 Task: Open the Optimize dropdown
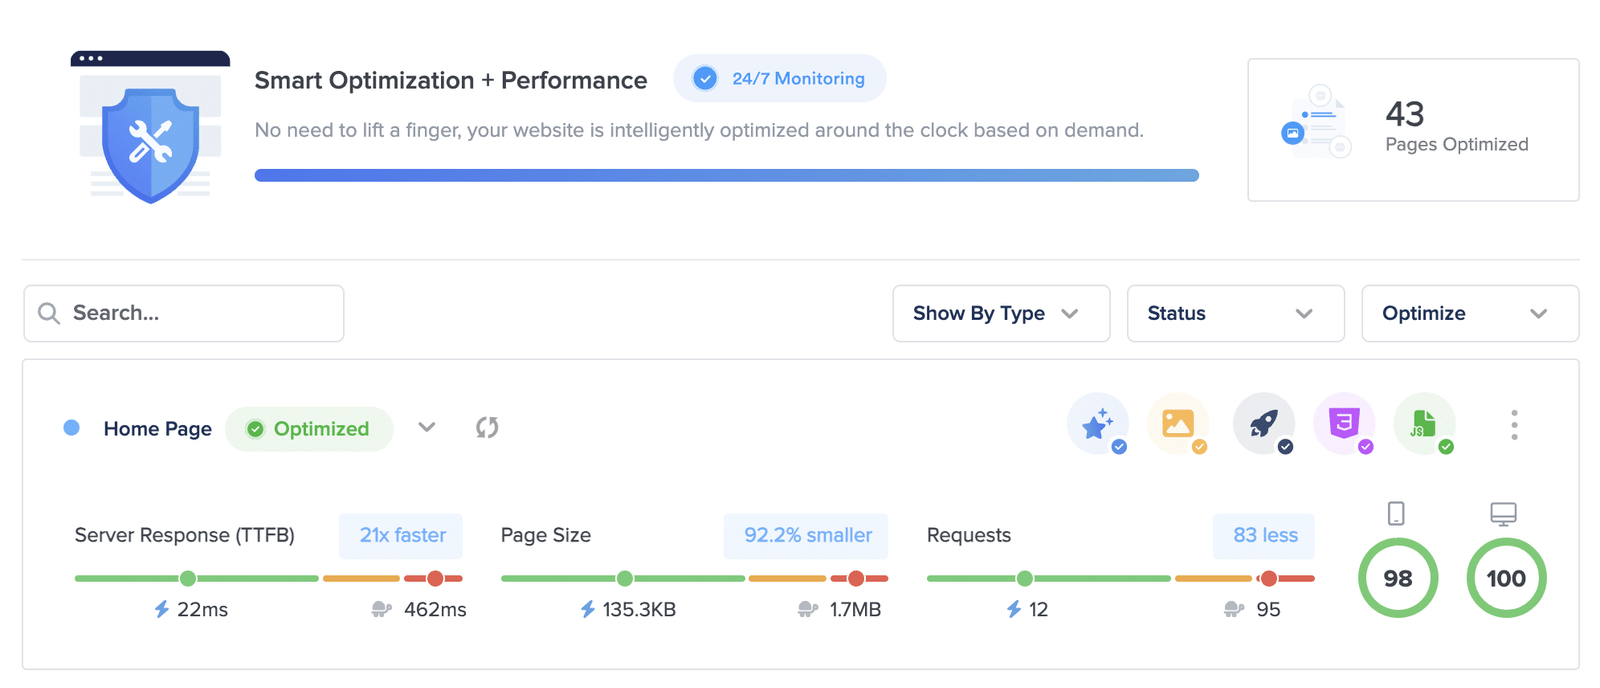click(1469, 314)
